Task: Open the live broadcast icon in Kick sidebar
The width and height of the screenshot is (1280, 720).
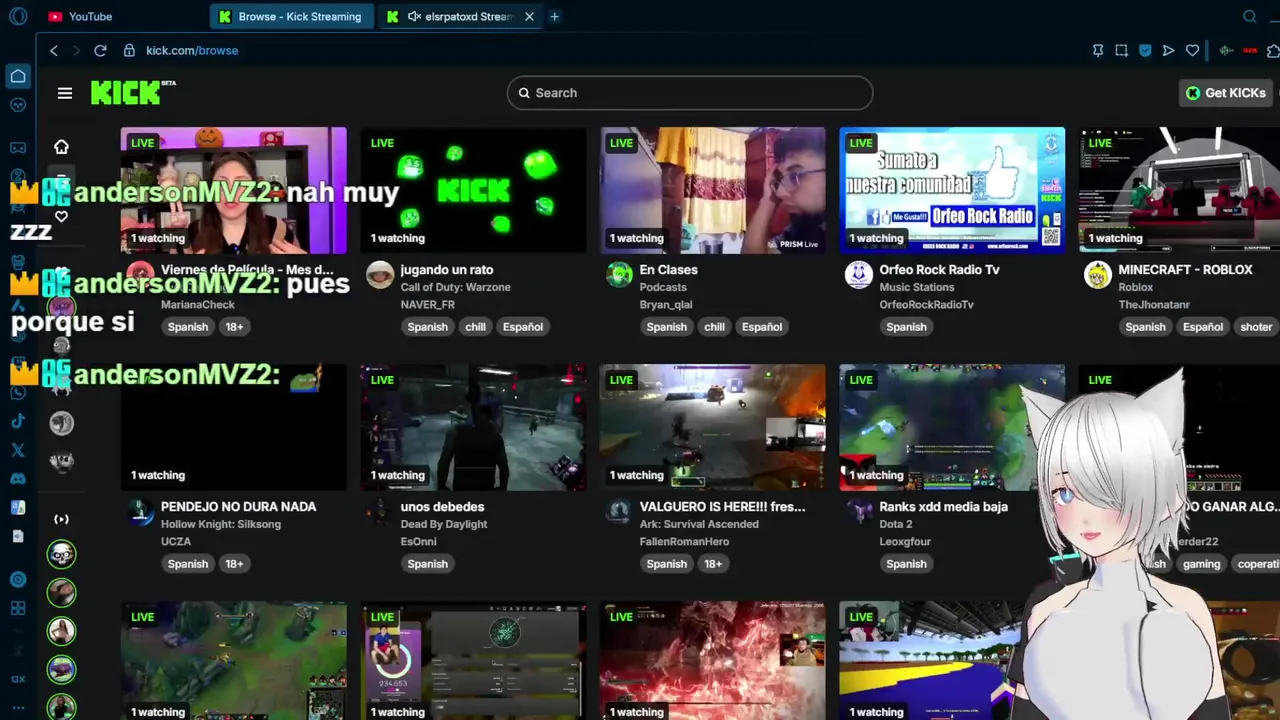Action: pyautogui.click(x=61, y=519)
